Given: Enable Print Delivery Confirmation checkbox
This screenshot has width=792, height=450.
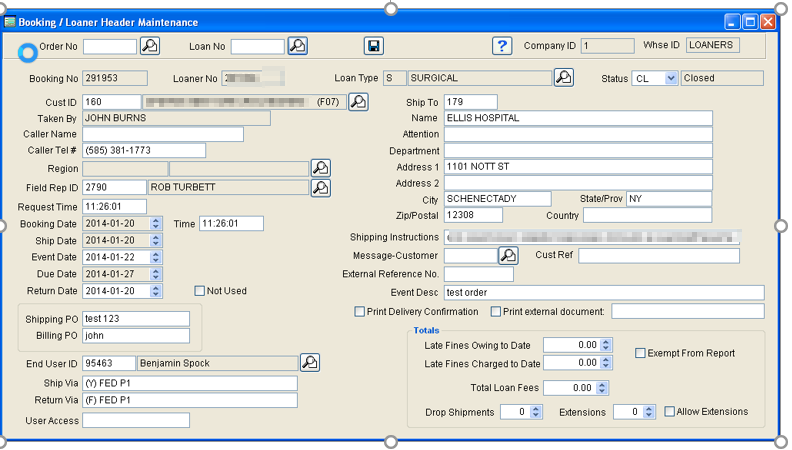Looking at the screenshot, I should (360, 312).
